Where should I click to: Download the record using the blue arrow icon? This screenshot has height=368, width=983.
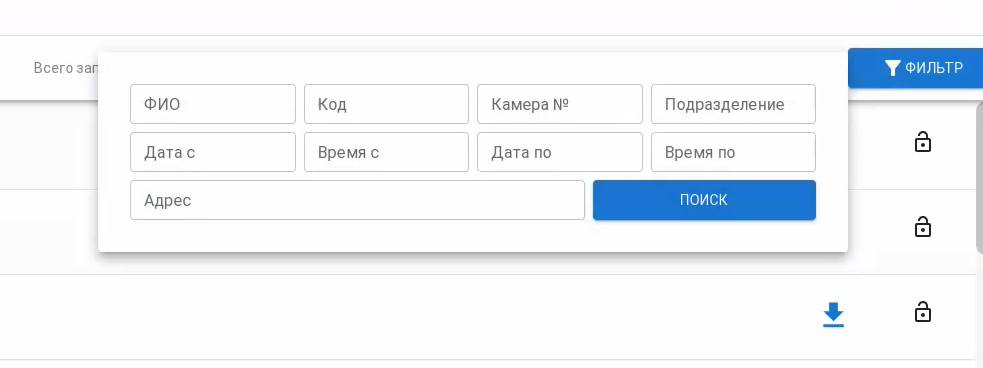pos(833,315)
